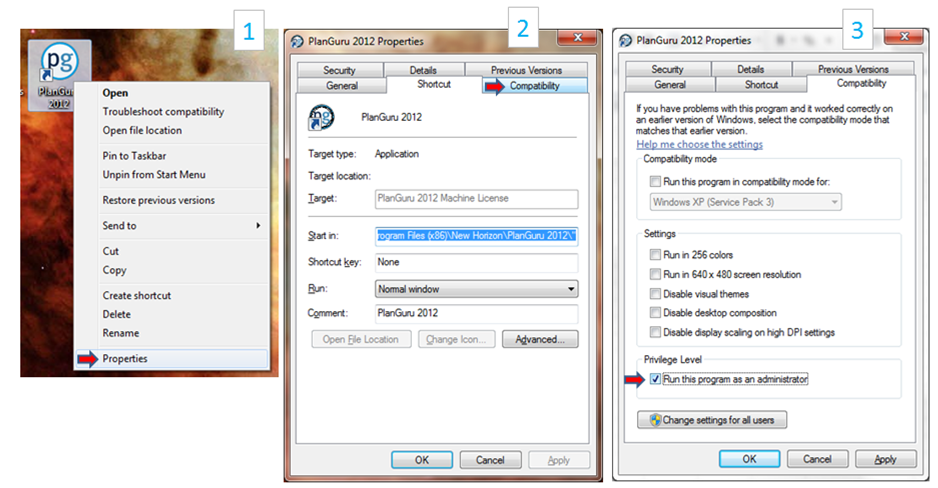Close the right PlanGuru 2012 Properties dialog
Viewport: 938px width, 488px height.
(904, 36)
